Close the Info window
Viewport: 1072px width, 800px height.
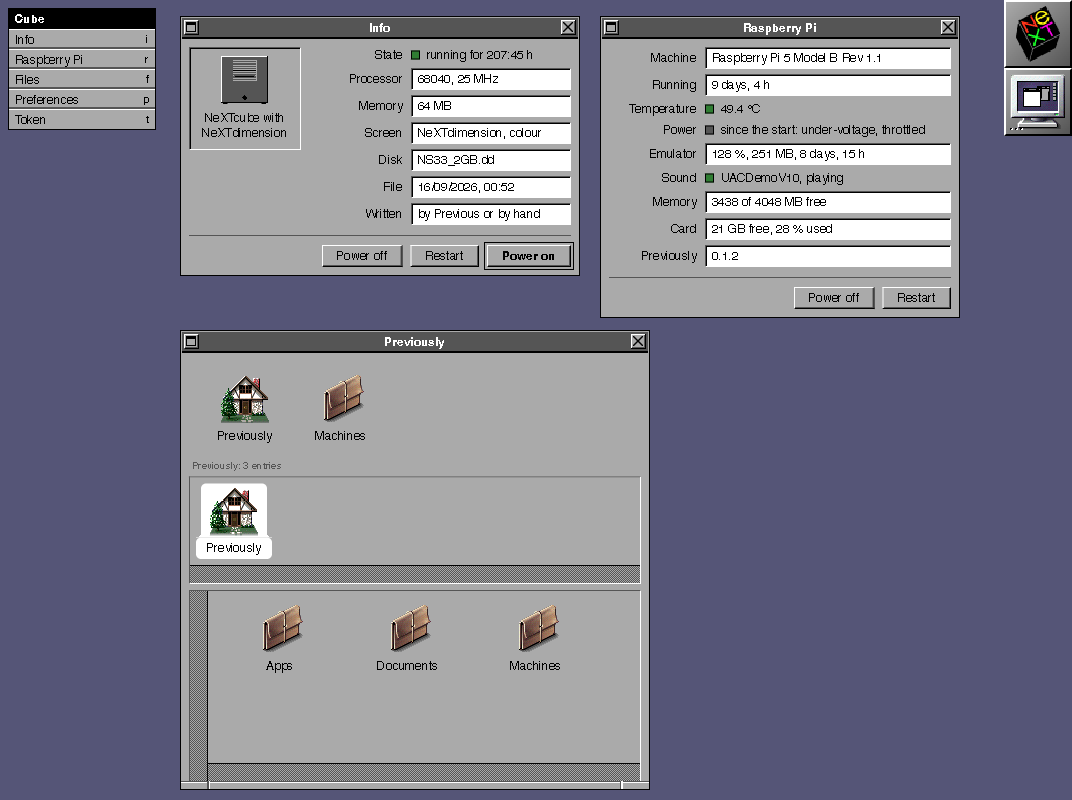coord(568,27)
